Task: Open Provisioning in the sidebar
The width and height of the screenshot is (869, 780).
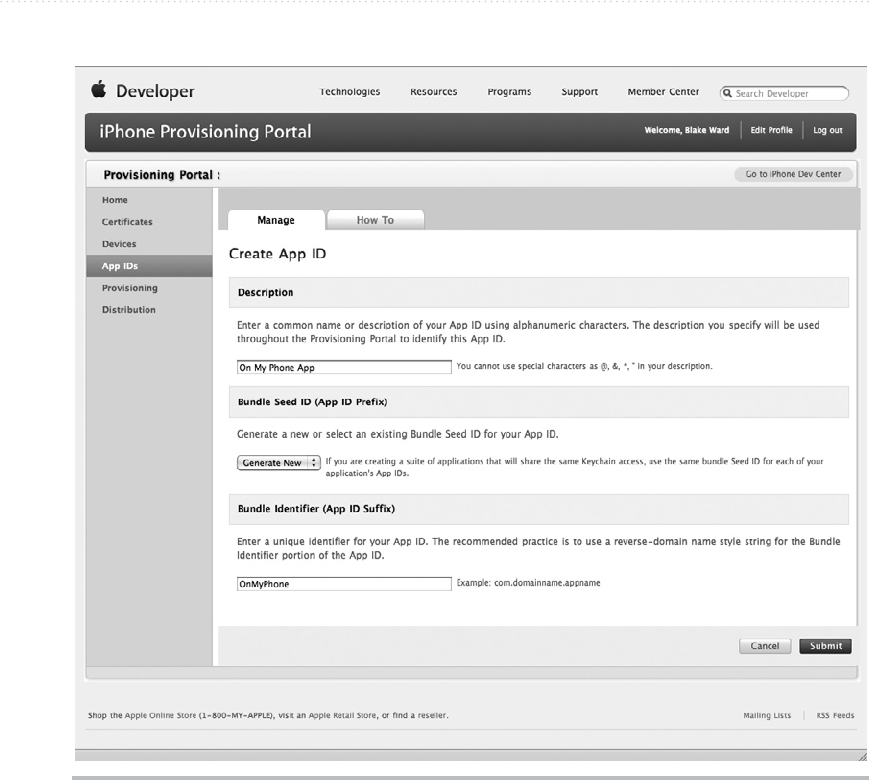Action: (130, 288)
